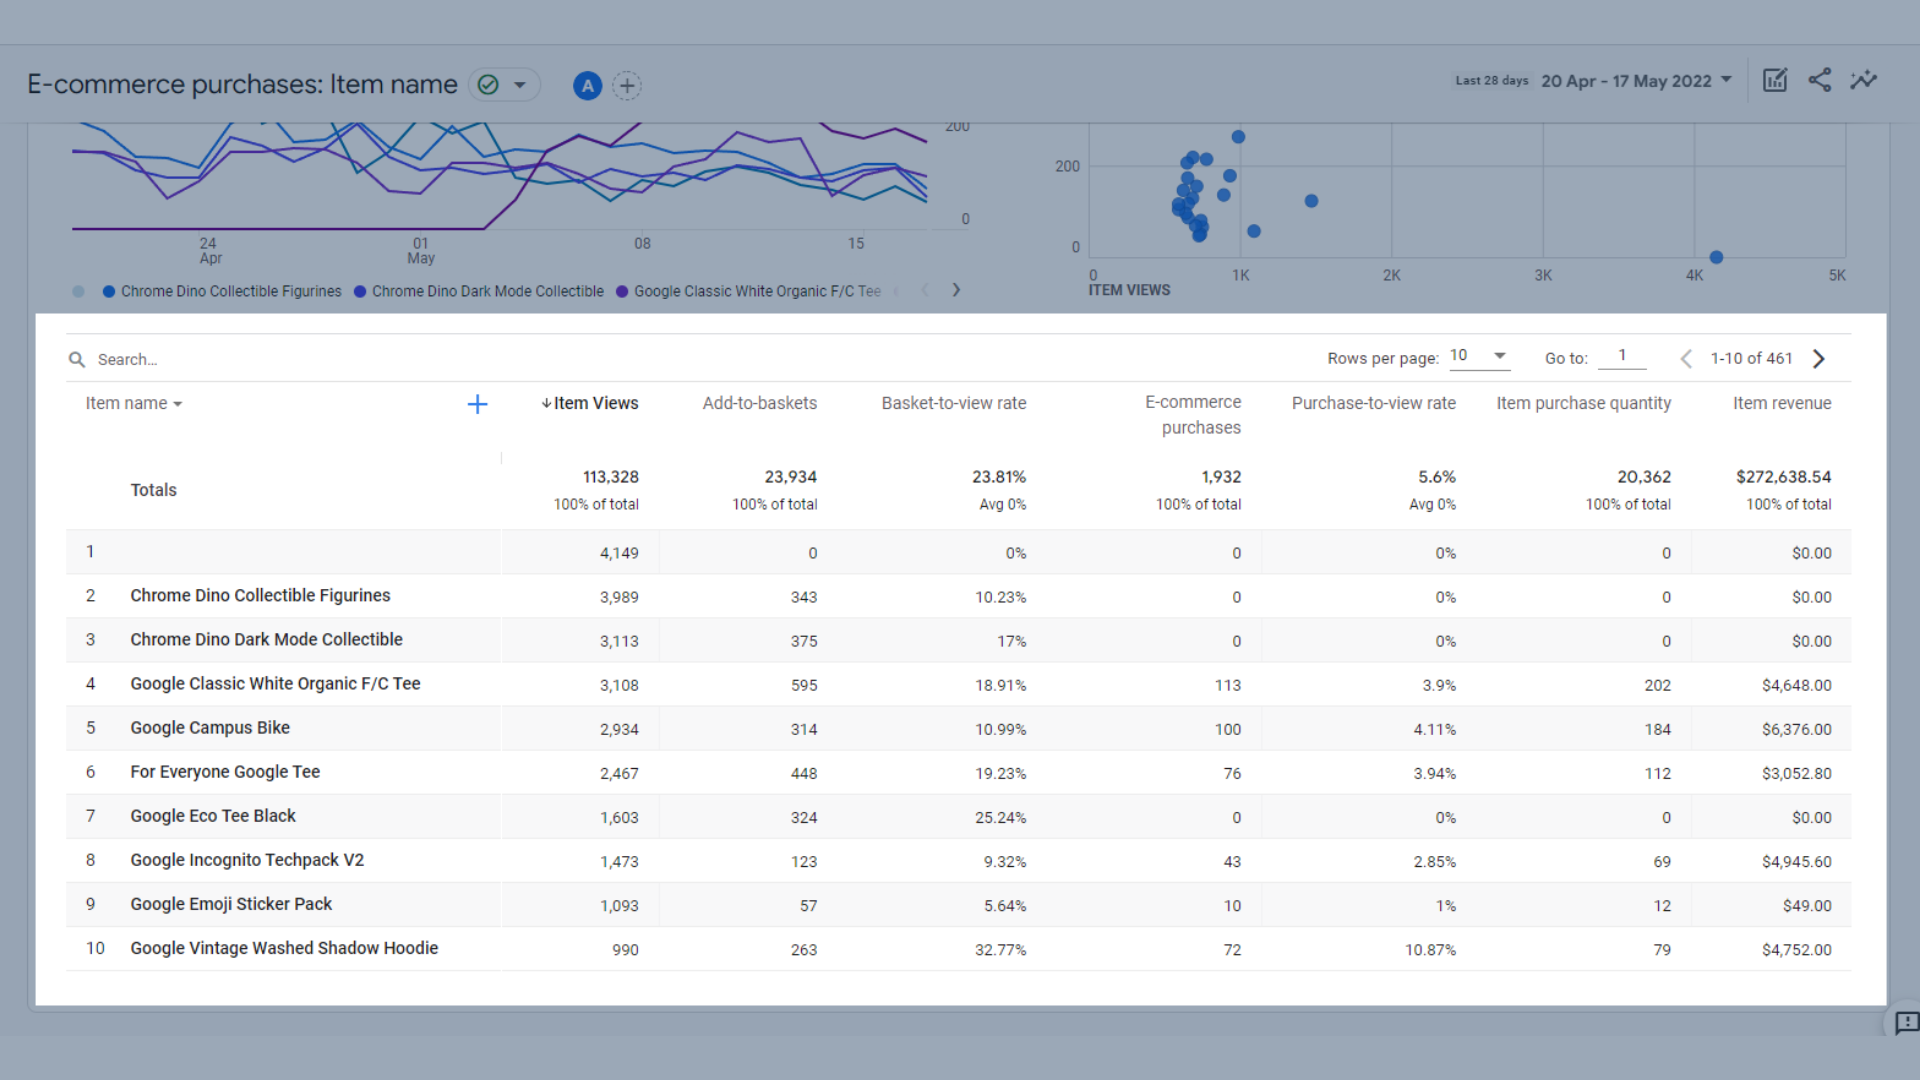Click the blue plus add dimension icon
Image resolution: width=1920 pixels, height=1080 pixels.
pyautogui.click(x=477, y=404)
